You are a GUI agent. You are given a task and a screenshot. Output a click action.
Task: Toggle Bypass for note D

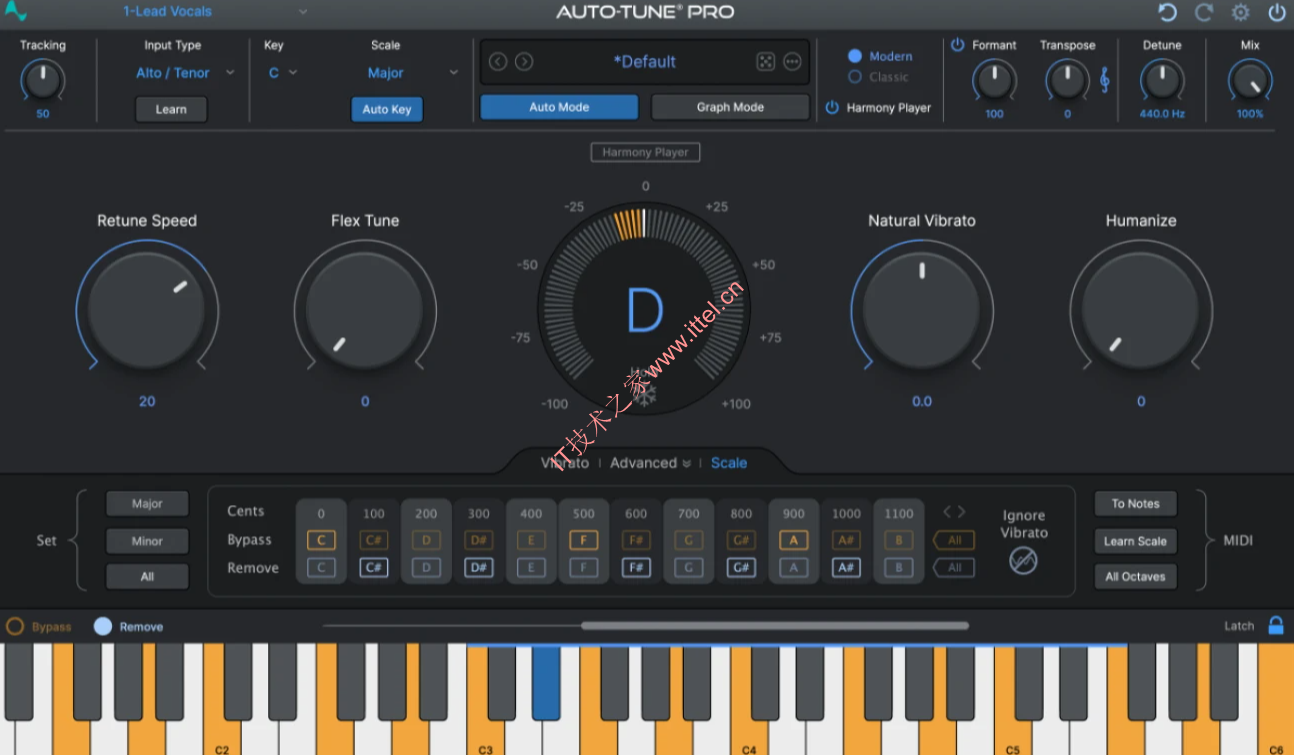(426, 540)
